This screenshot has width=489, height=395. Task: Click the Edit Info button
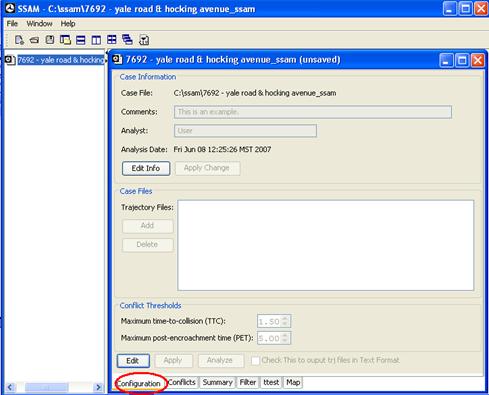pyautogui.click(x=146, y=168)
